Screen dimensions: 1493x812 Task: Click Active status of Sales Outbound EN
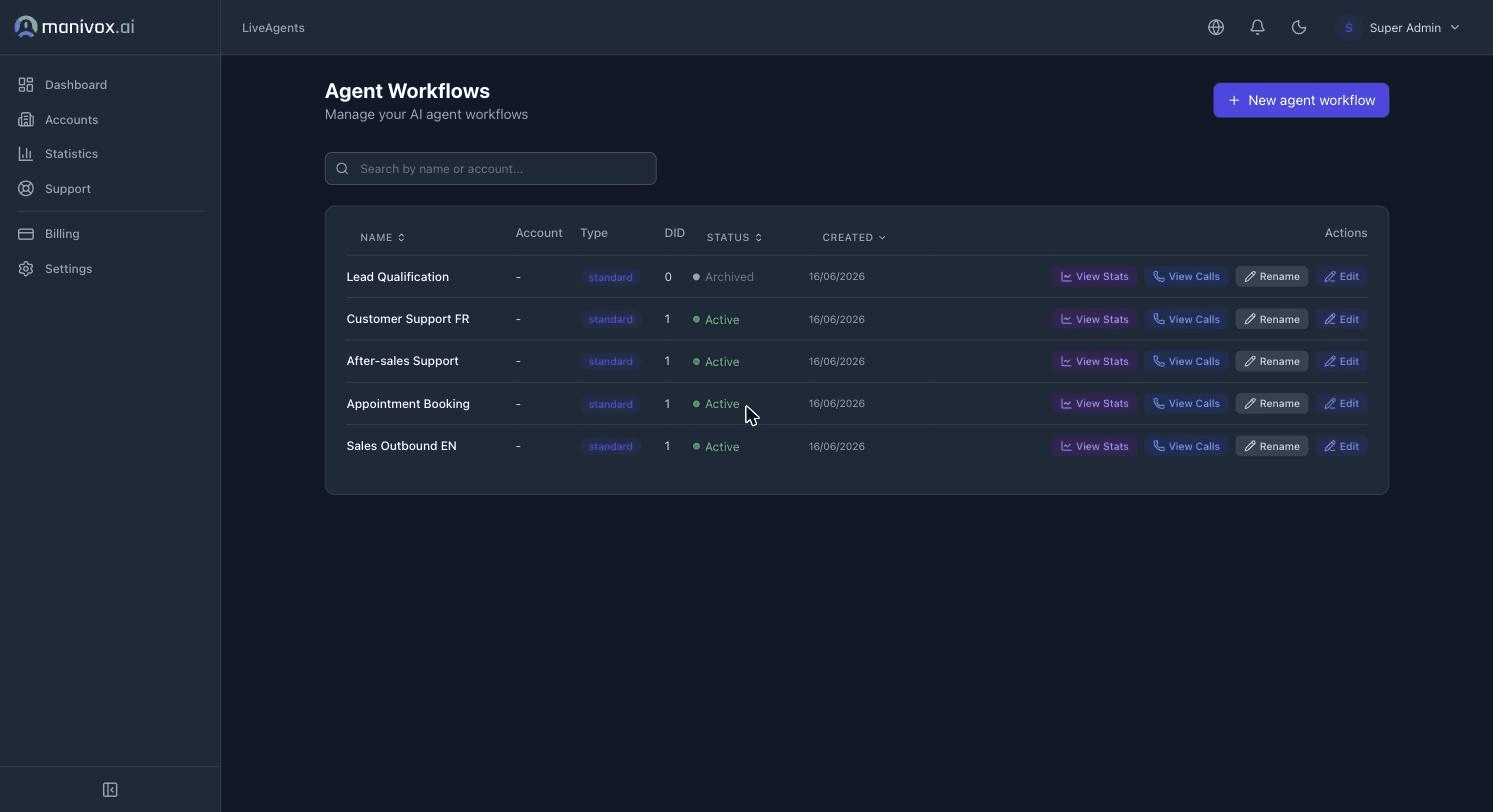coord(716,447)
